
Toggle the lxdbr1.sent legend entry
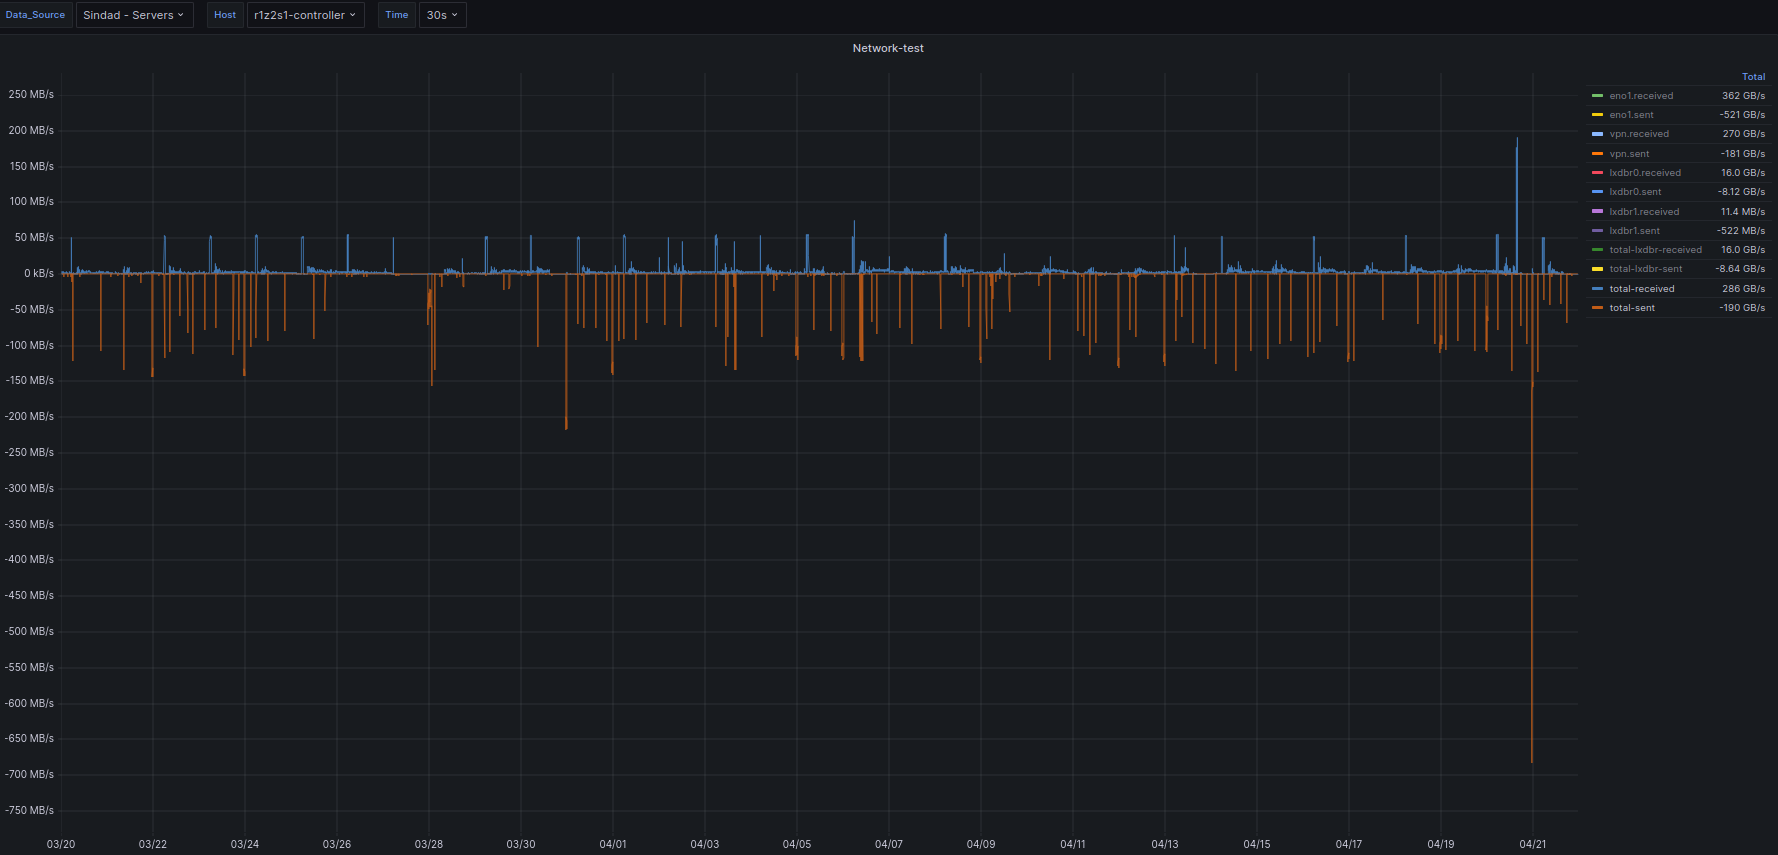pos(1634,231)
